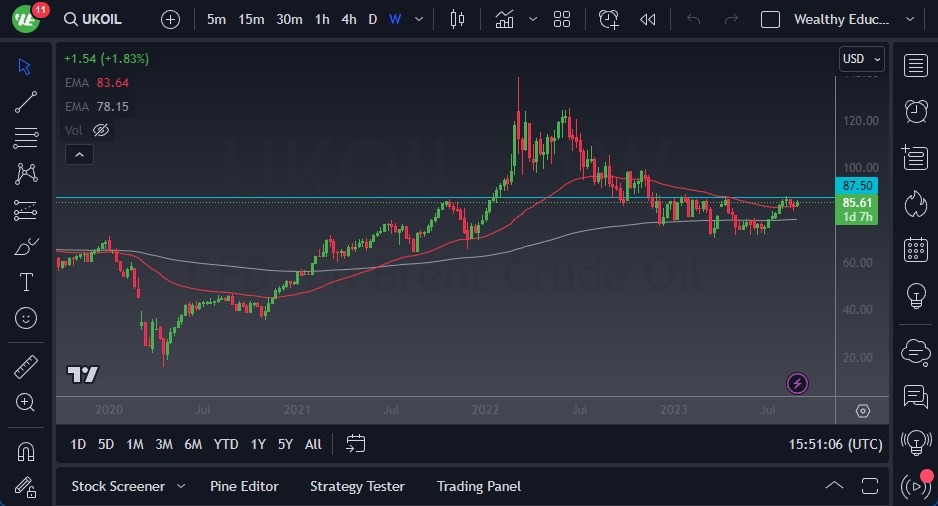The height and width of the screenshot is (506, 938).
Task: Select the trend line drawing tool
Action: (26, 102)
